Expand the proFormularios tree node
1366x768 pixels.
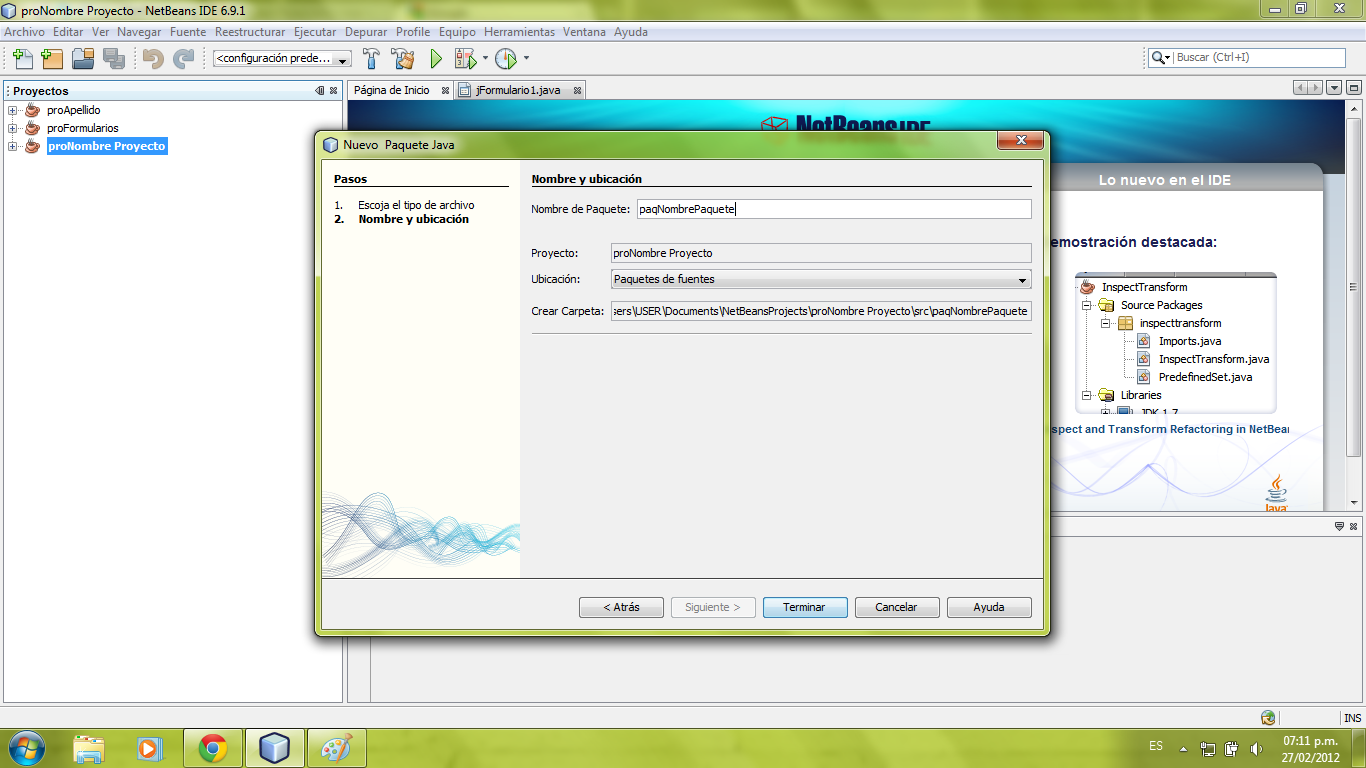[14, 128]
